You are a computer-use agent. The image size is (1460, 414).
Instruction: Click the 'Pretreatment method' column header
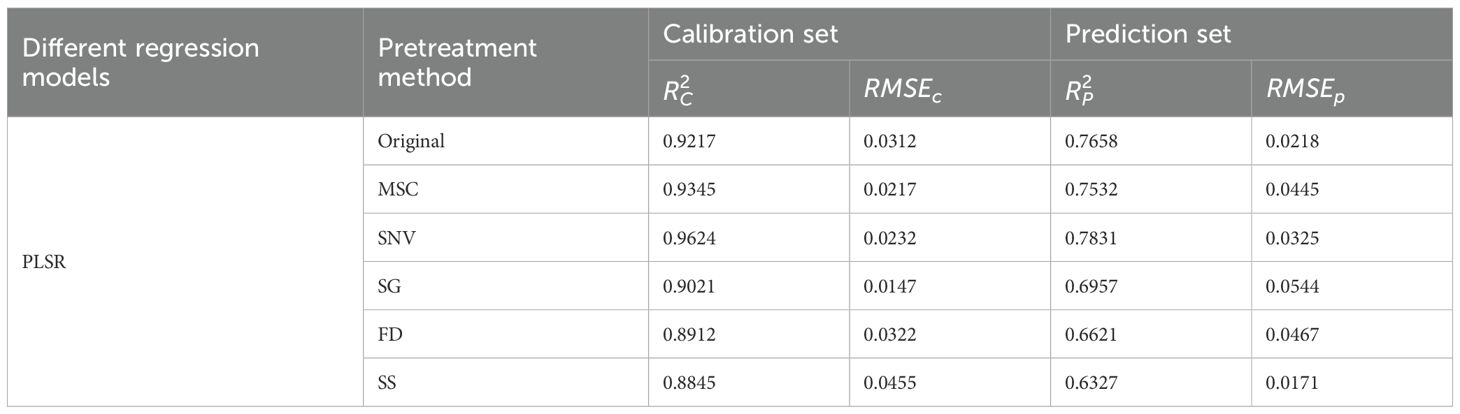coord(457,62)
